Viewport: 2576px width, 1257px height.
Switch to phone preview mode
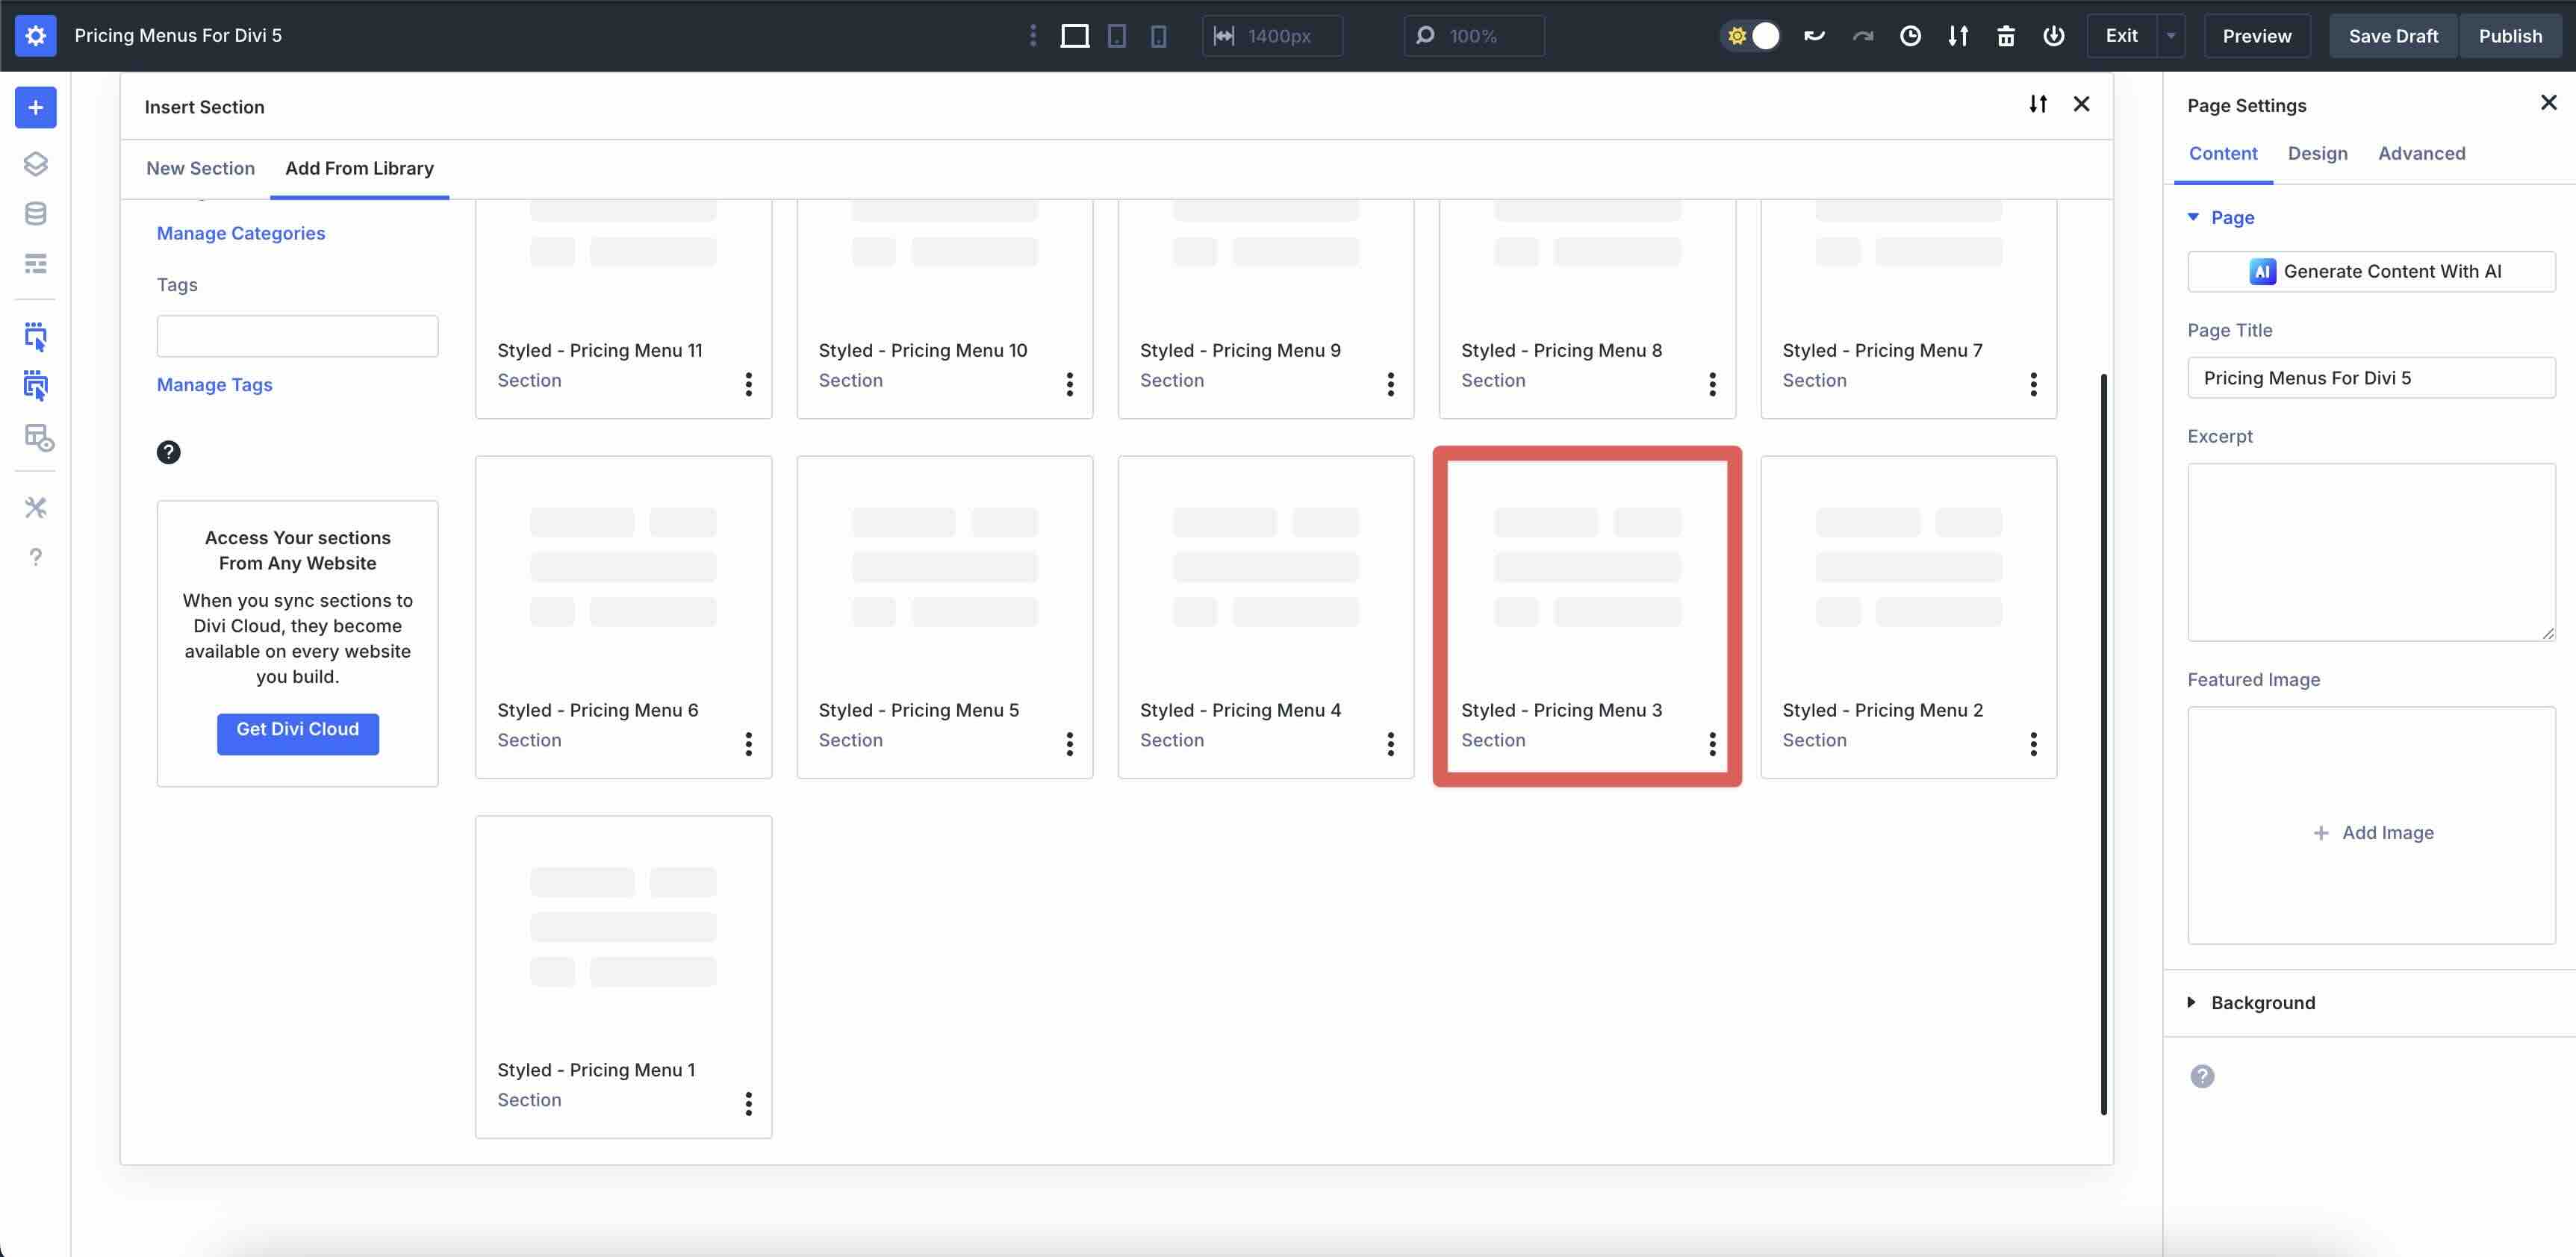(x=1157, y=35)
